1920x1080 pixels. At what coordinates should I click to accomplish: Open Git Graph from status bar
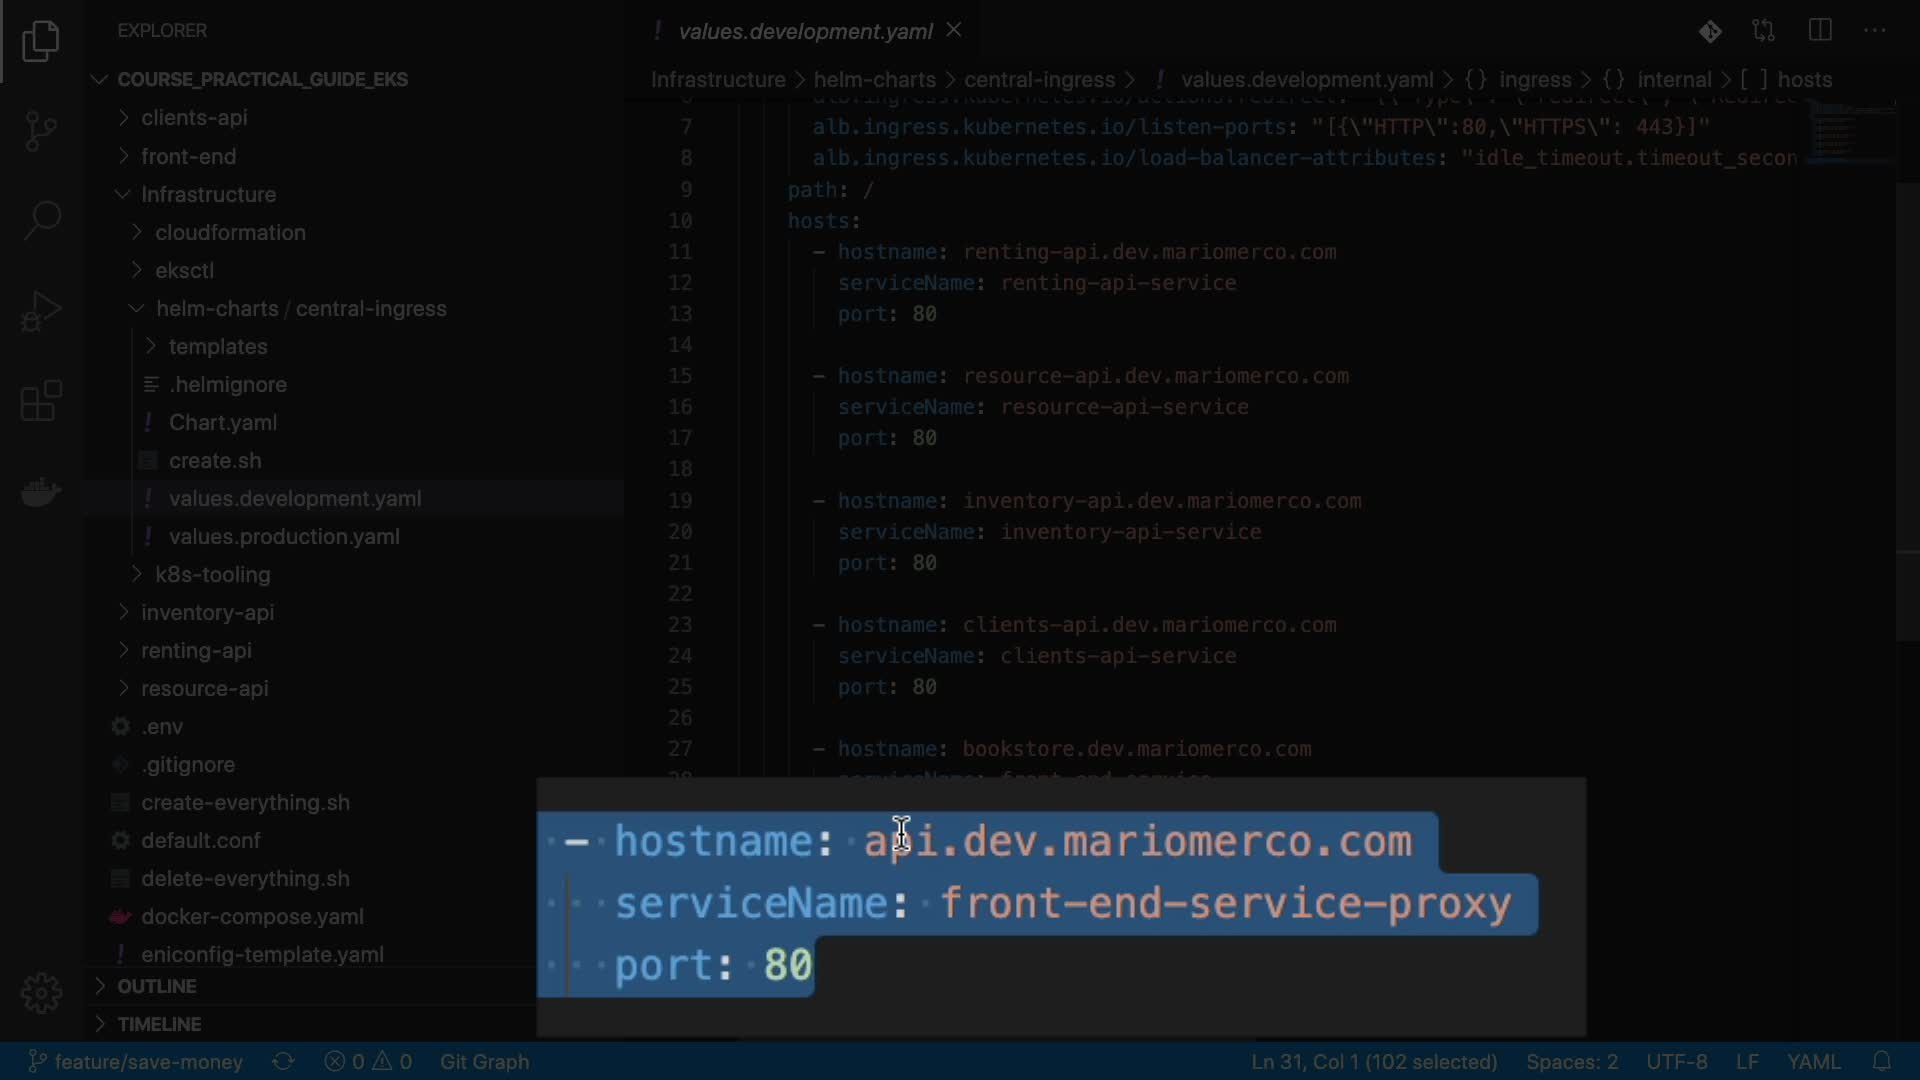(x=484, y=1061)
